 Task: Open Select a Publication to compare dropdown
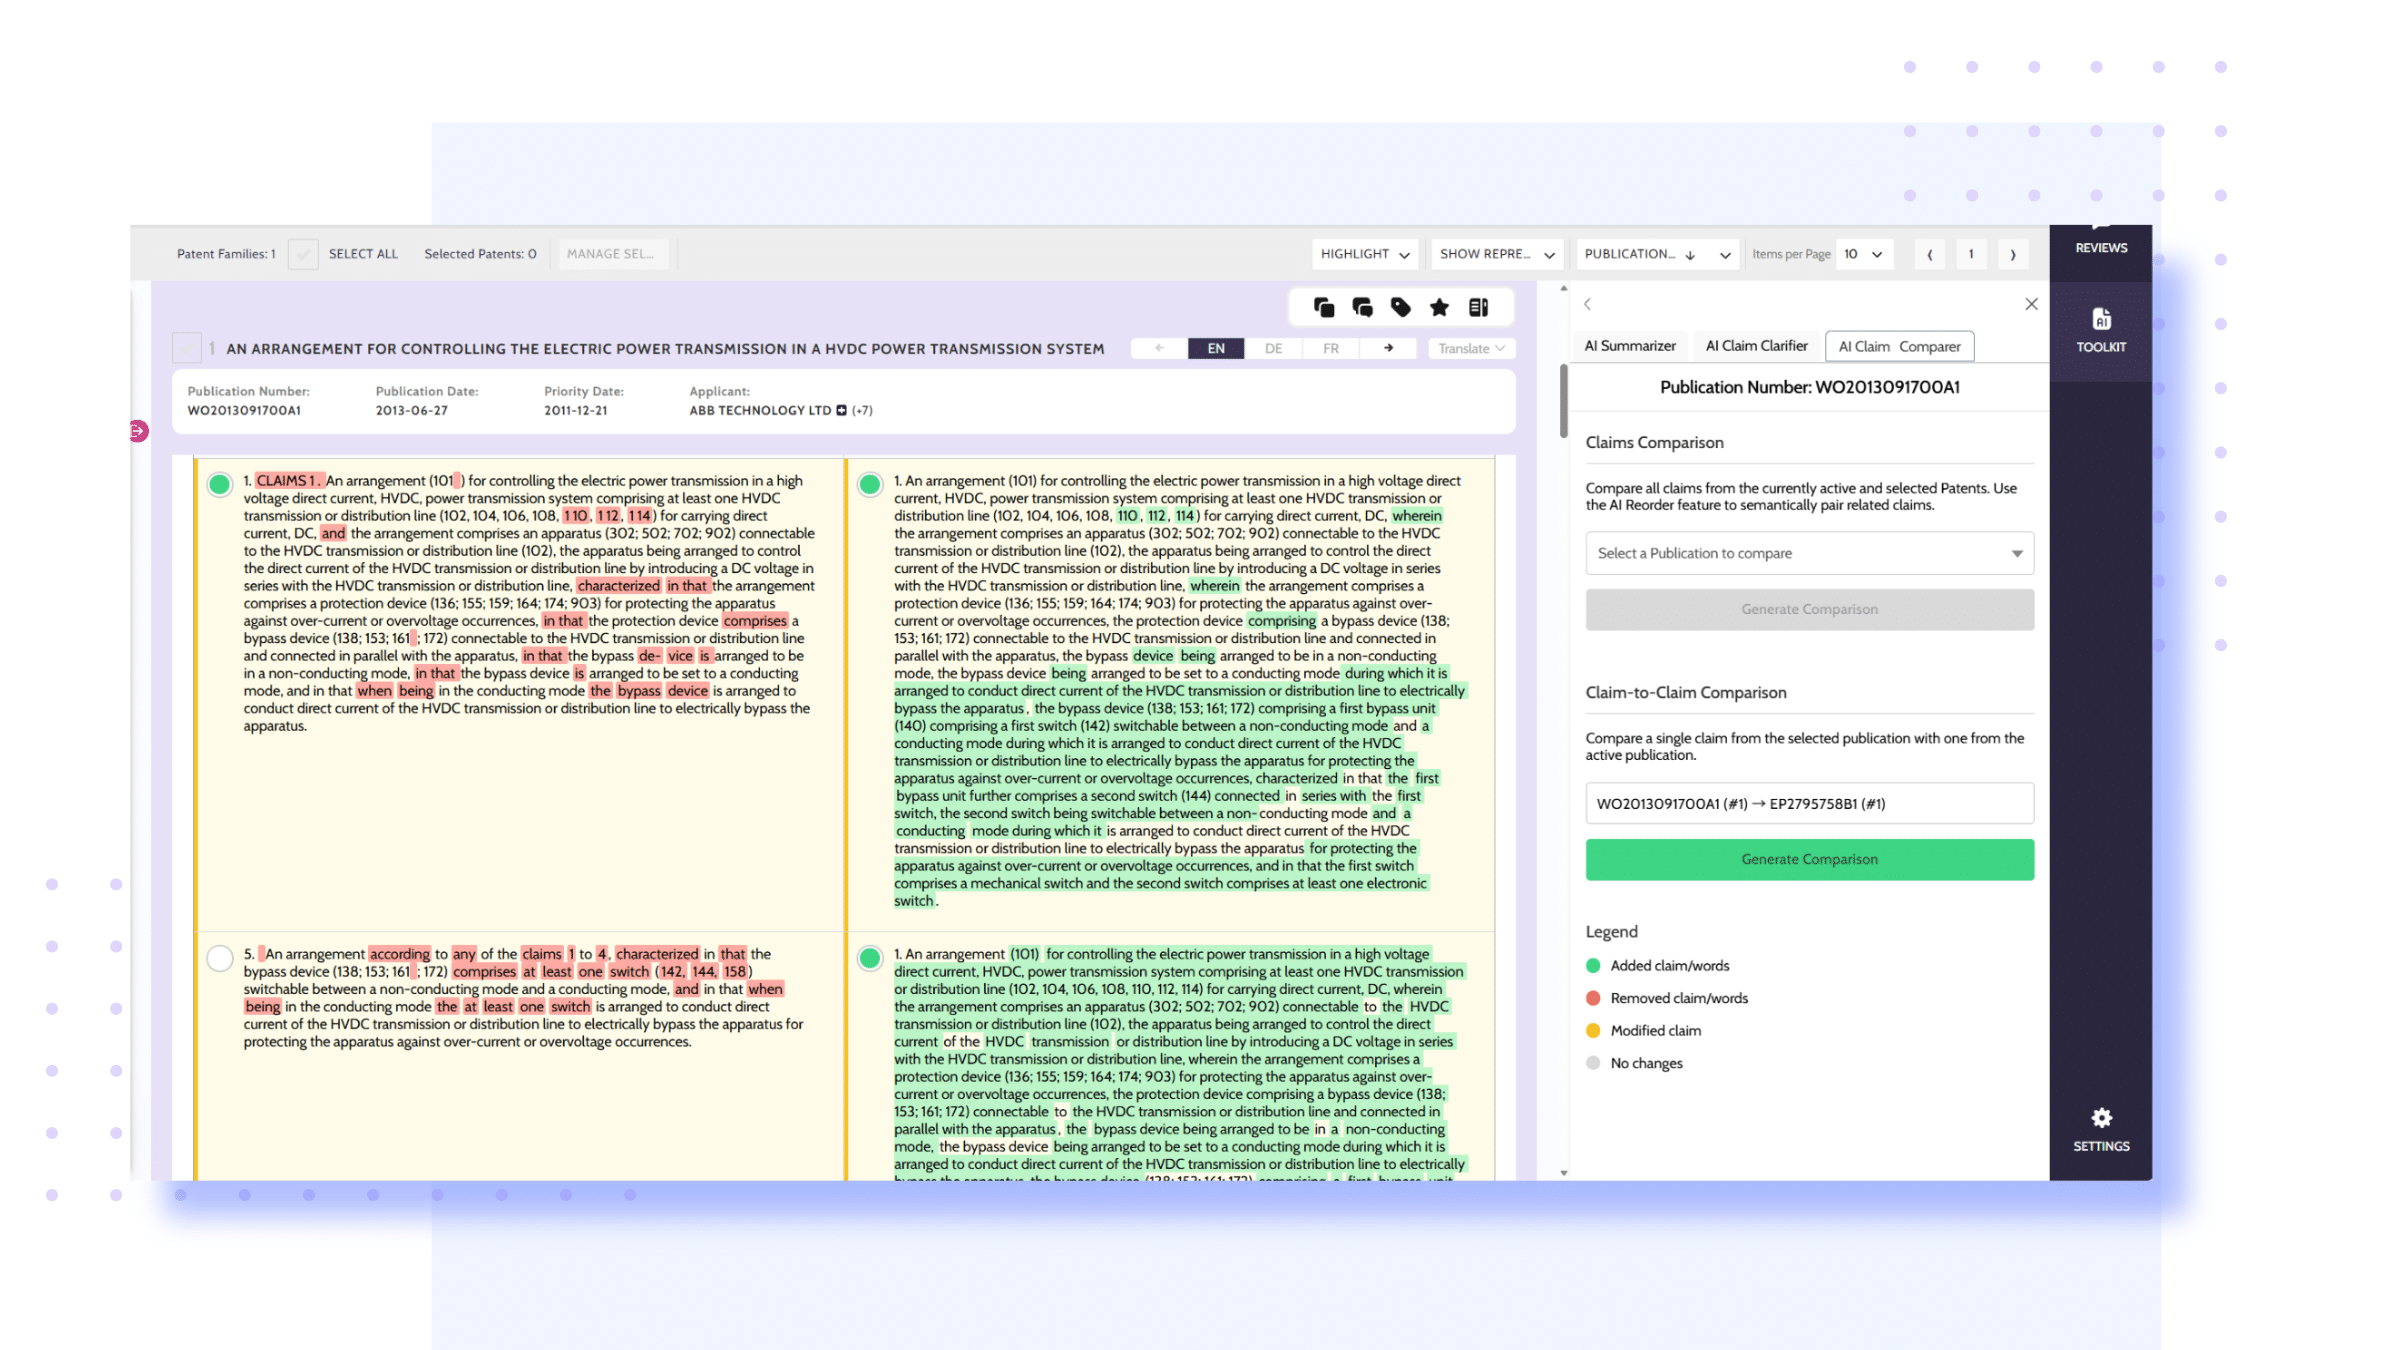[1809, 553]
